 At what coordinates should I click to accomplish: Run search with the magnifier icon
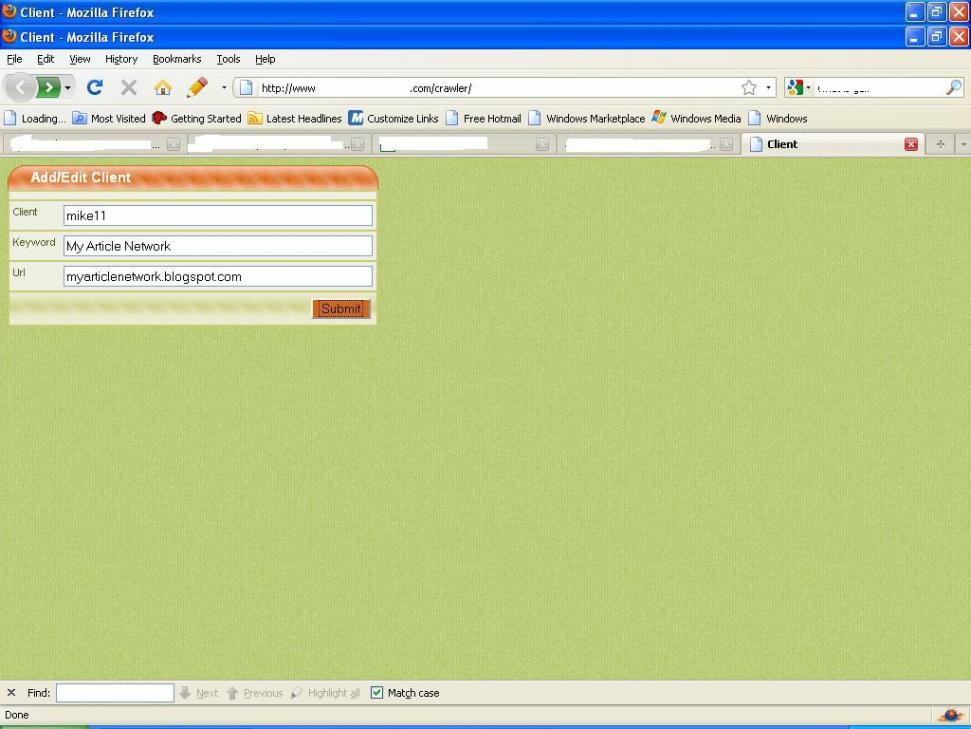(954, 88)
